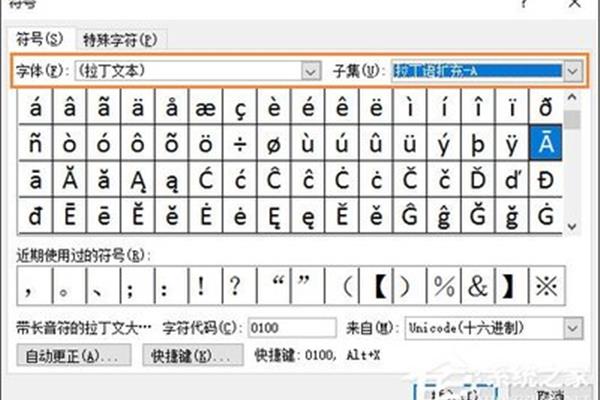Select the ÿ symbol cell
The height and width of the screenshot is (400, 600).
pyautogui.click(x=512, y=144)
